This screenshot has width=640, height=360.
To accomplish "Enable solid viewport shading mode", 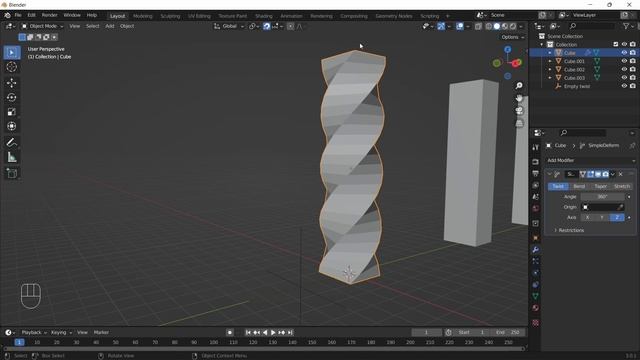I will click(497, 26).
